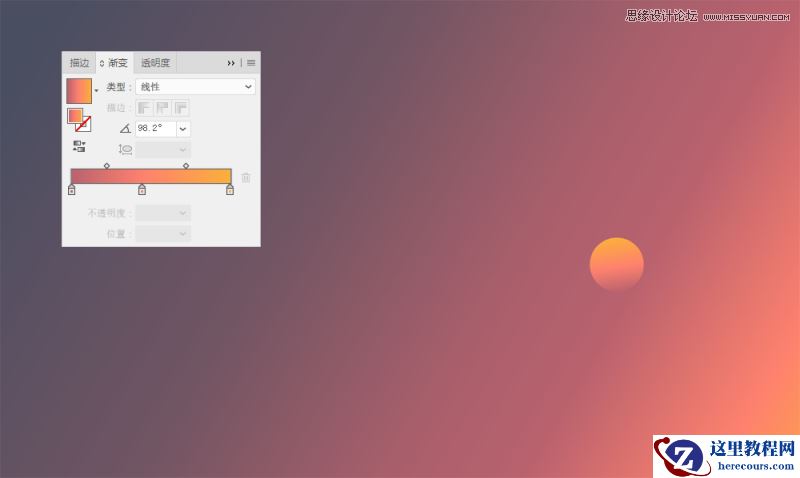The image size is (800, 478).
Task: Click the large gradient fill preview swatch
Action: pyautogui.click(x=79, y=91)
